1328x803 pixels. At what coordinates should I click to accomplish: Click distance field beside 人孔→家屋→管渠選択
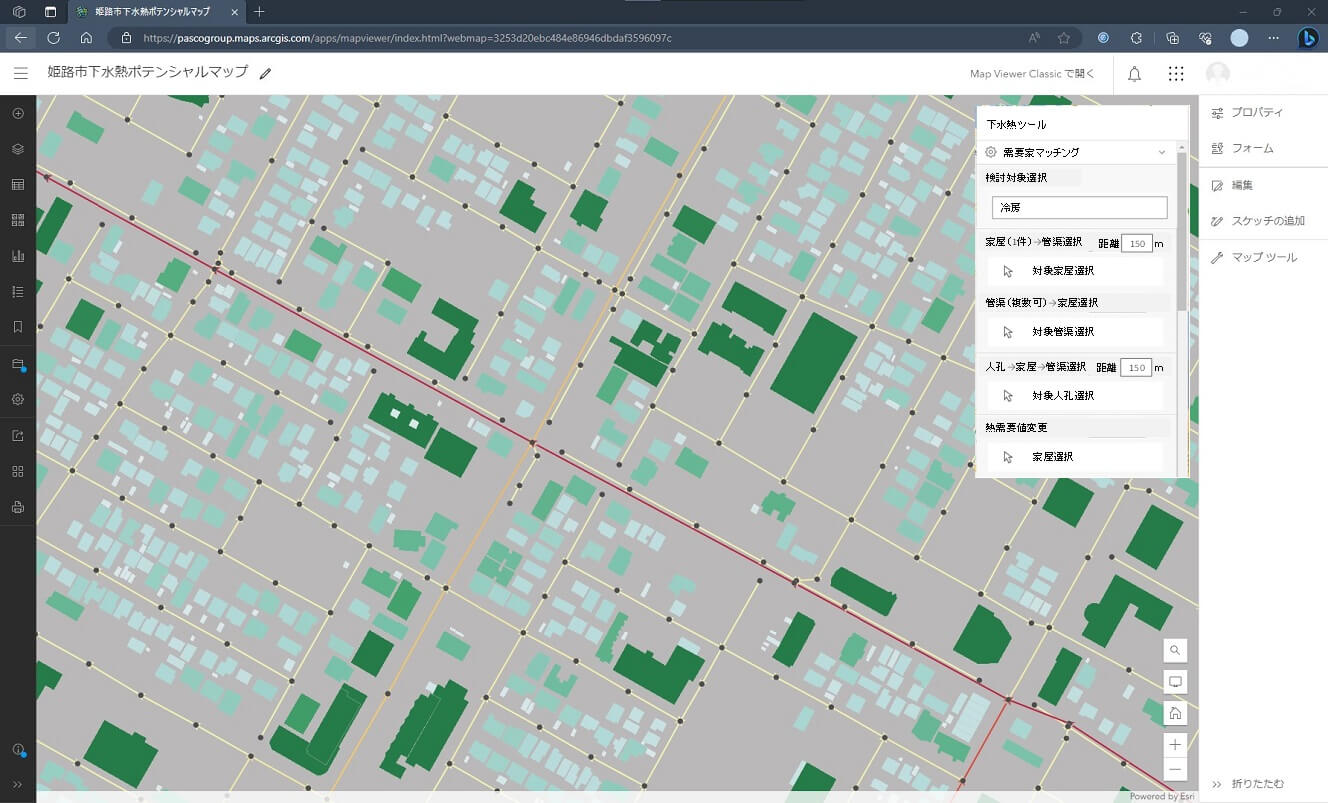tap(1136, 368)
